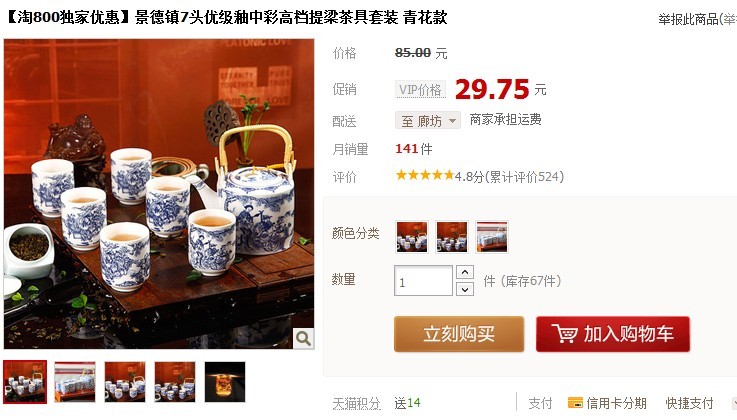
Task: Select the second gallery thumbnail of gift box
Action: (75, 381)
